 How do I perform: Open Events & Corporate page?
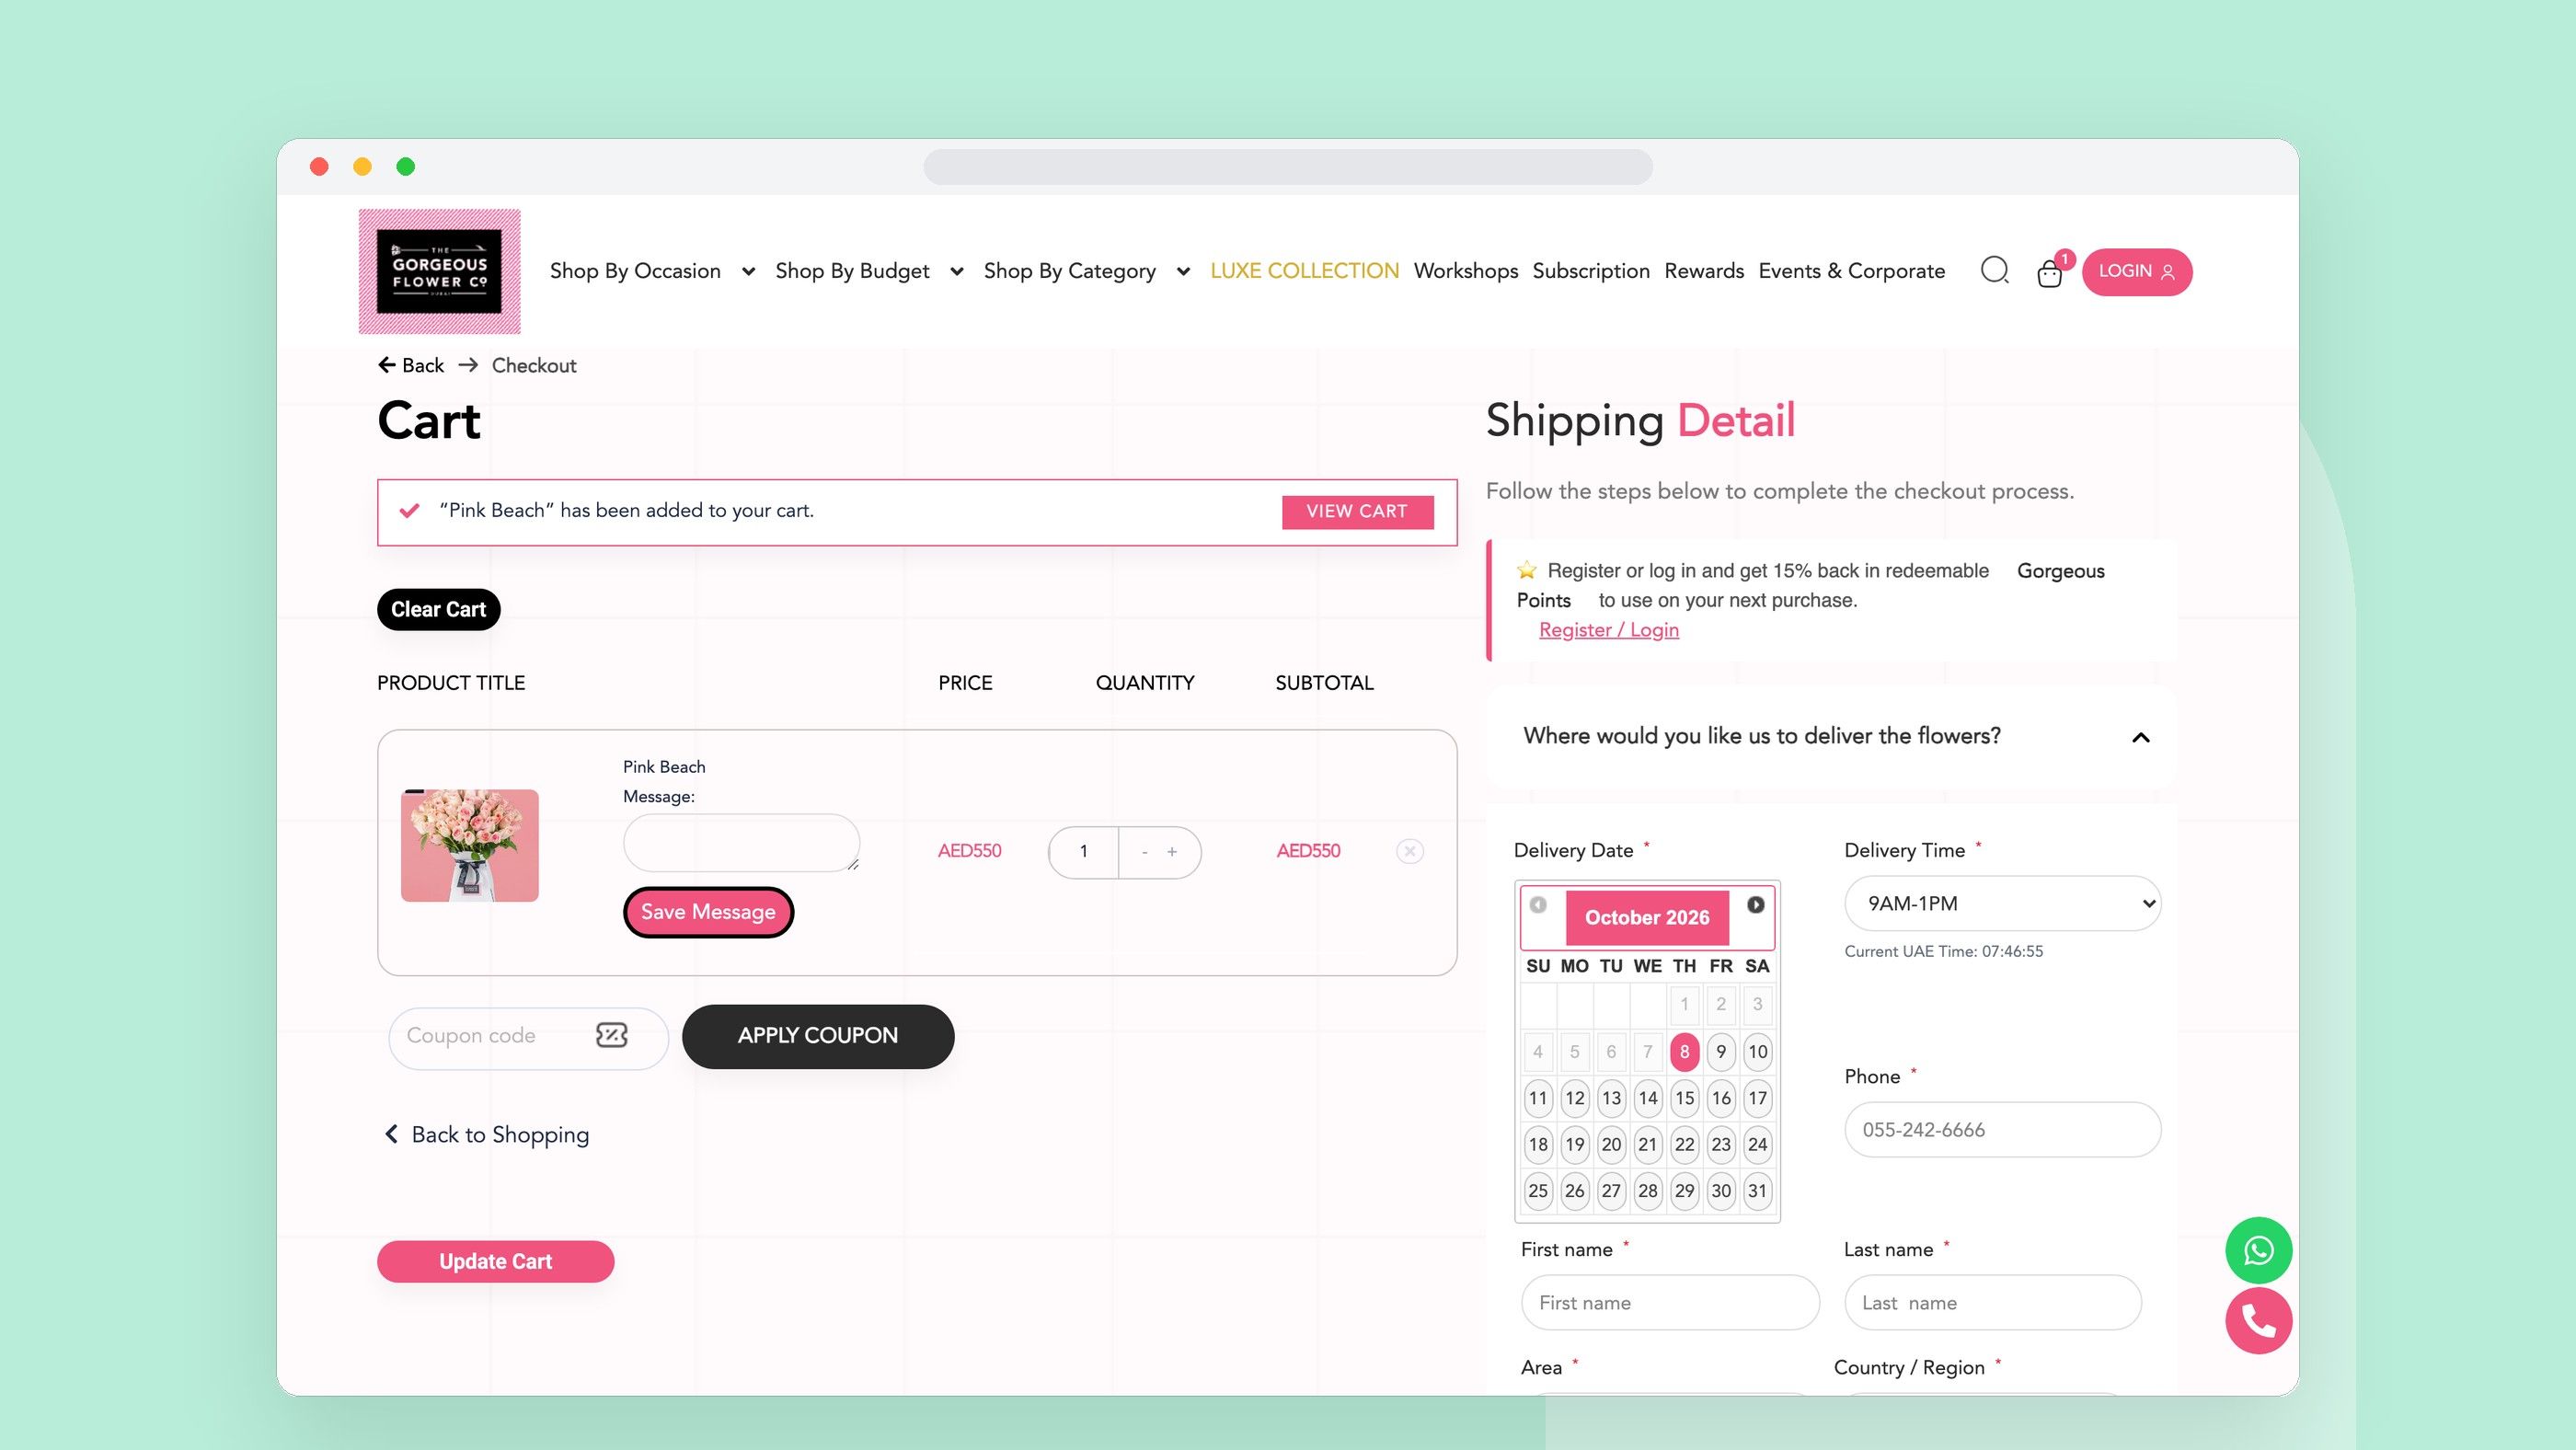click(1851, 271)
